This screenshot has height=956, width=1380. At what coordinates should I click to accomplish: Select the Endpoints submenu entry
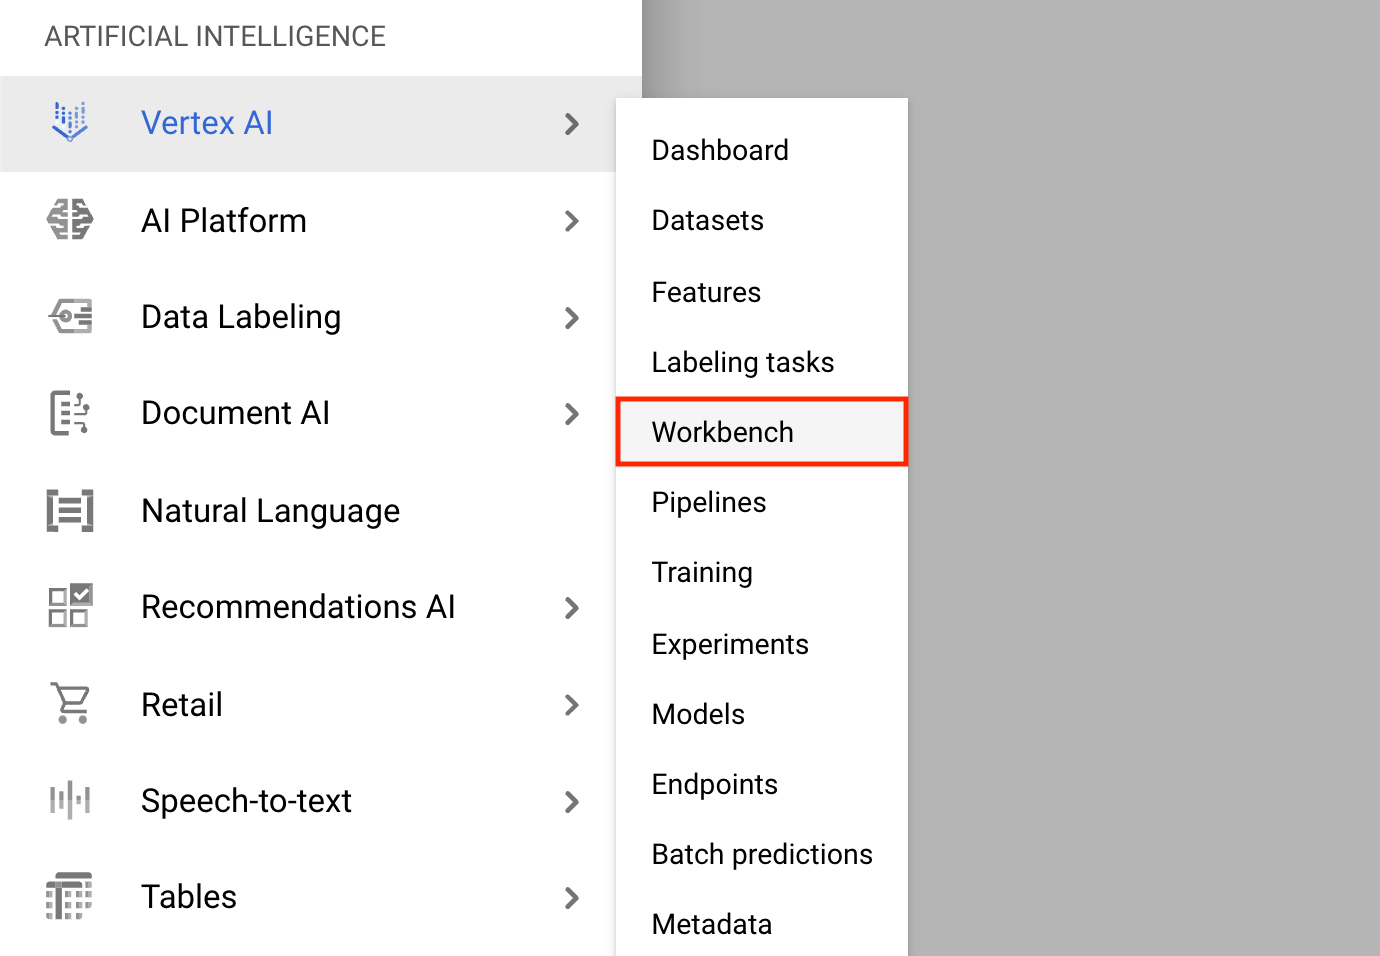pyautogui.click(x=715, y=784)
